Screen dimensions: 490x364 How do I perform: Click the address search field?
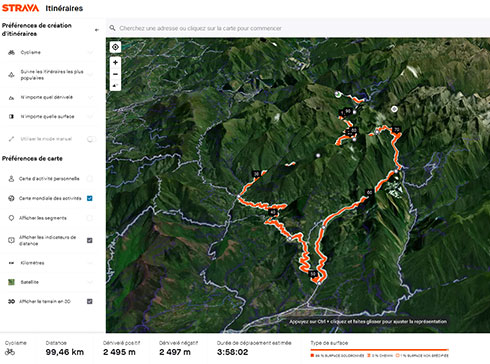pos(298,28)
